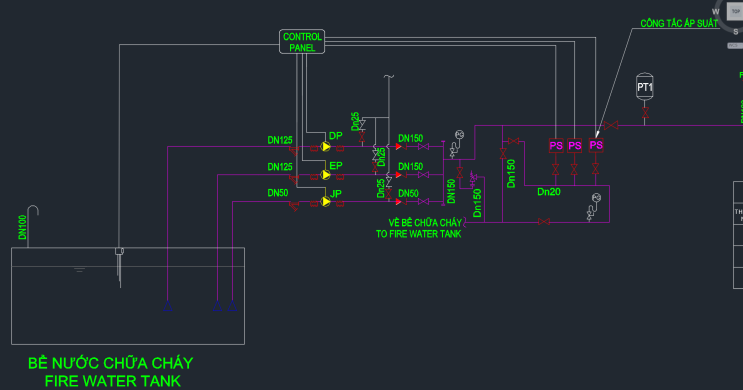This screenshot has height=390, width=743.
Task: Select the PS box pointed to by the leader arrow
Action: (596, 145)
